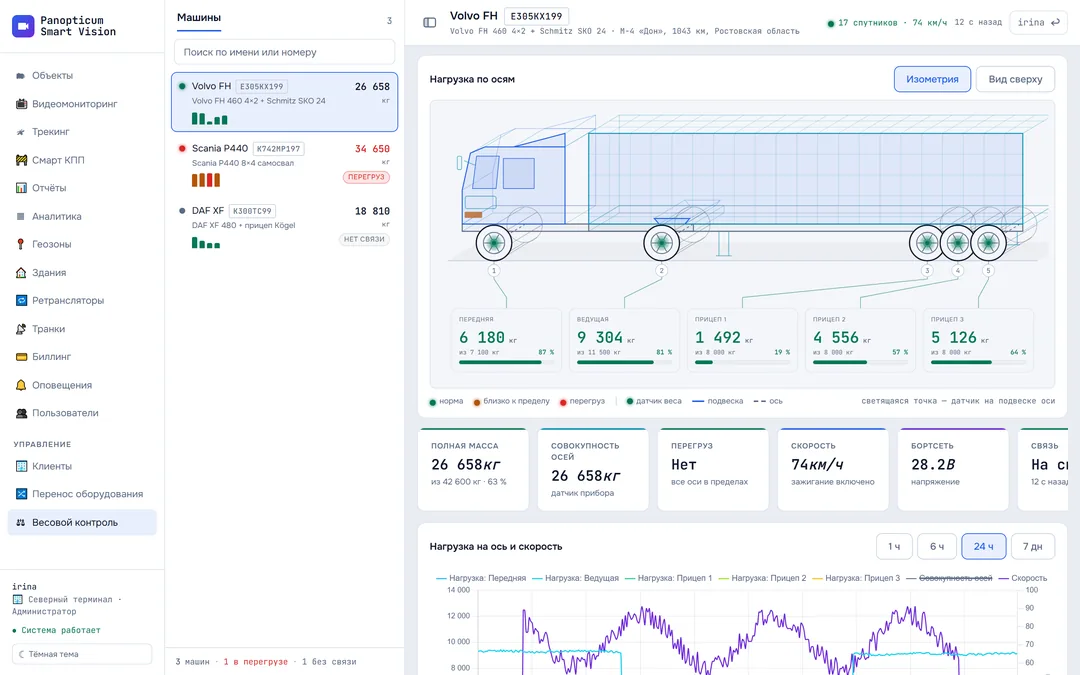Open Весовой контроль in the sidebar menu
Screen dimensions: 1080x675
82,522
